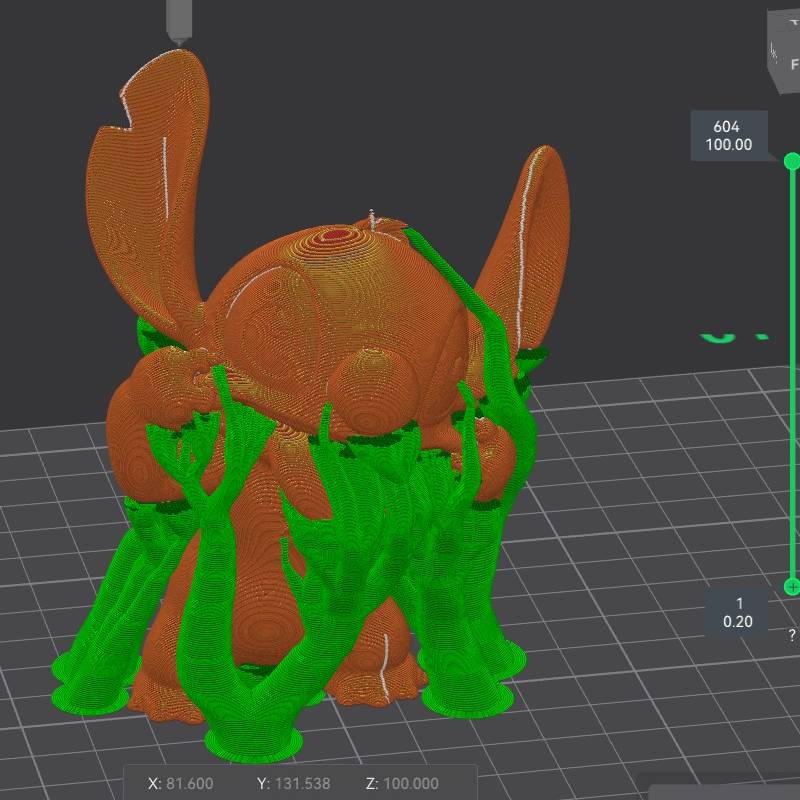The image size is (800, 800).
Task: Click the view orientation cube
Action: [x=784, y=50]
